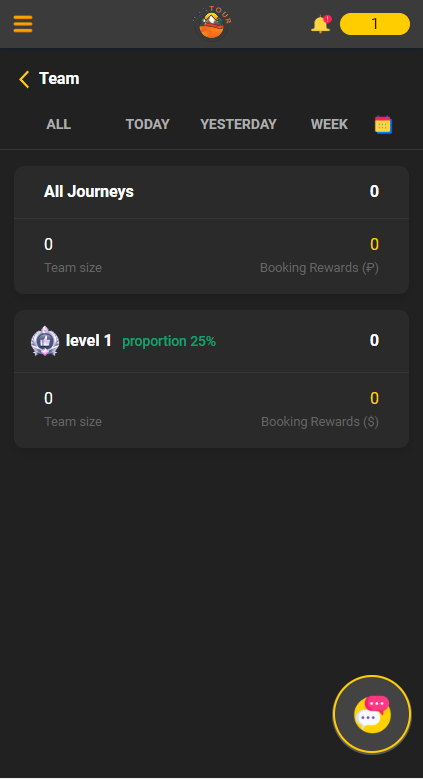The height and width of the screenshot is (779, 423).
Task: Open the hamburger menu
Action: click(23, 24)
